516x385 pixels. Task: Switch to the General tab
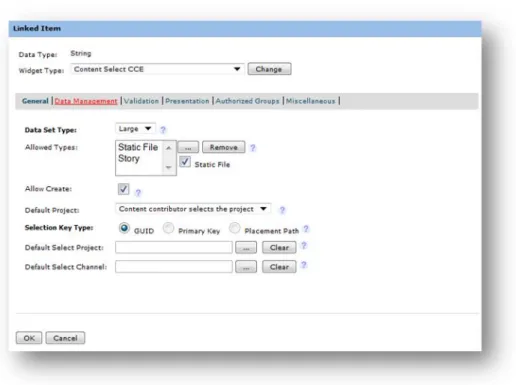35,101
